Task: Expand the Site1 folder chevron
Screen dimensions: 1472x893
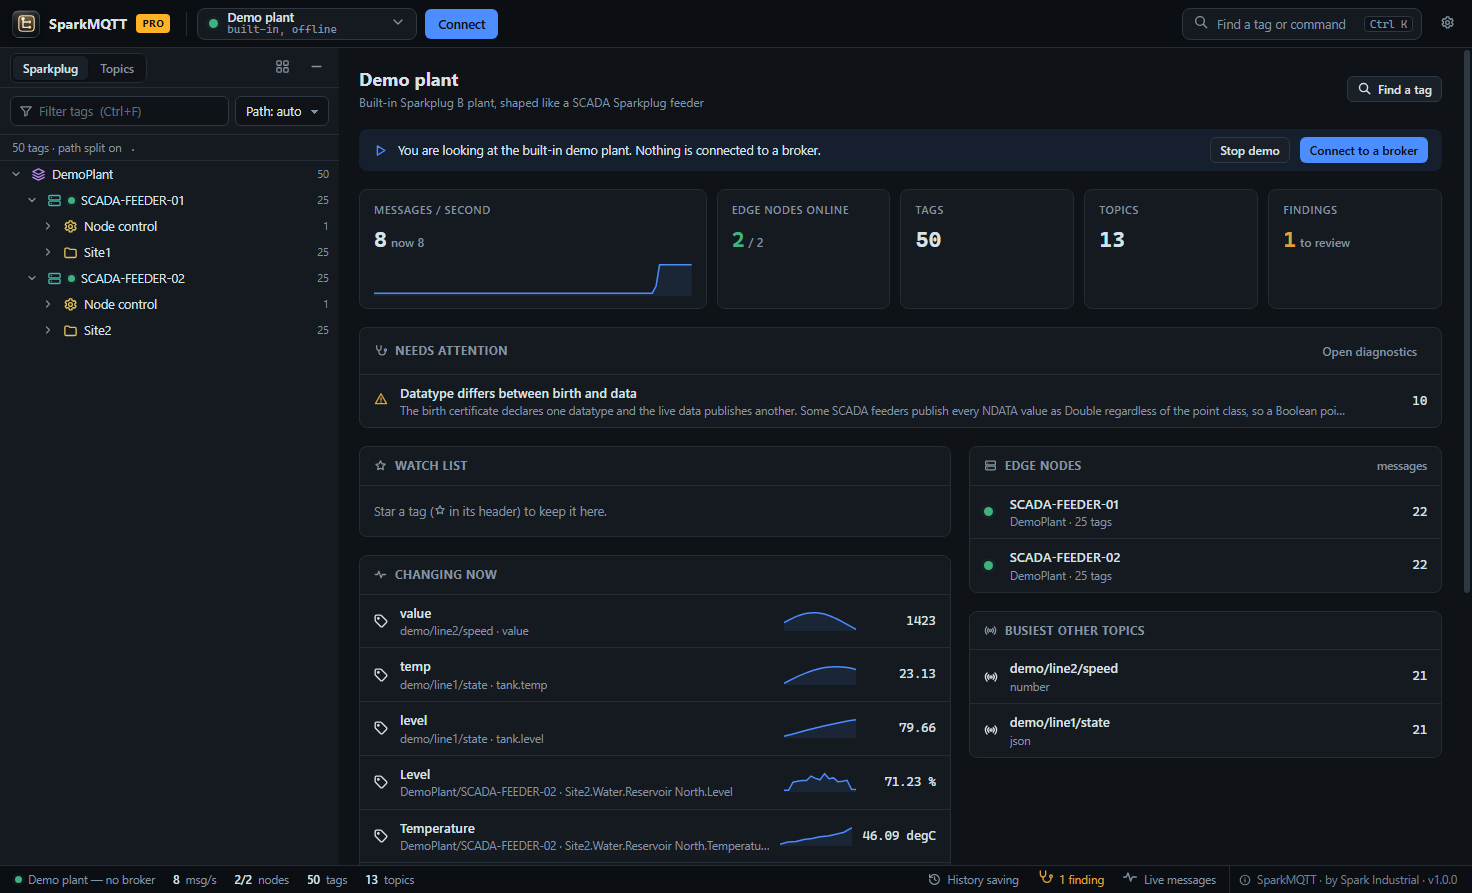Action: pyautogui.click(x=48, y=252)
